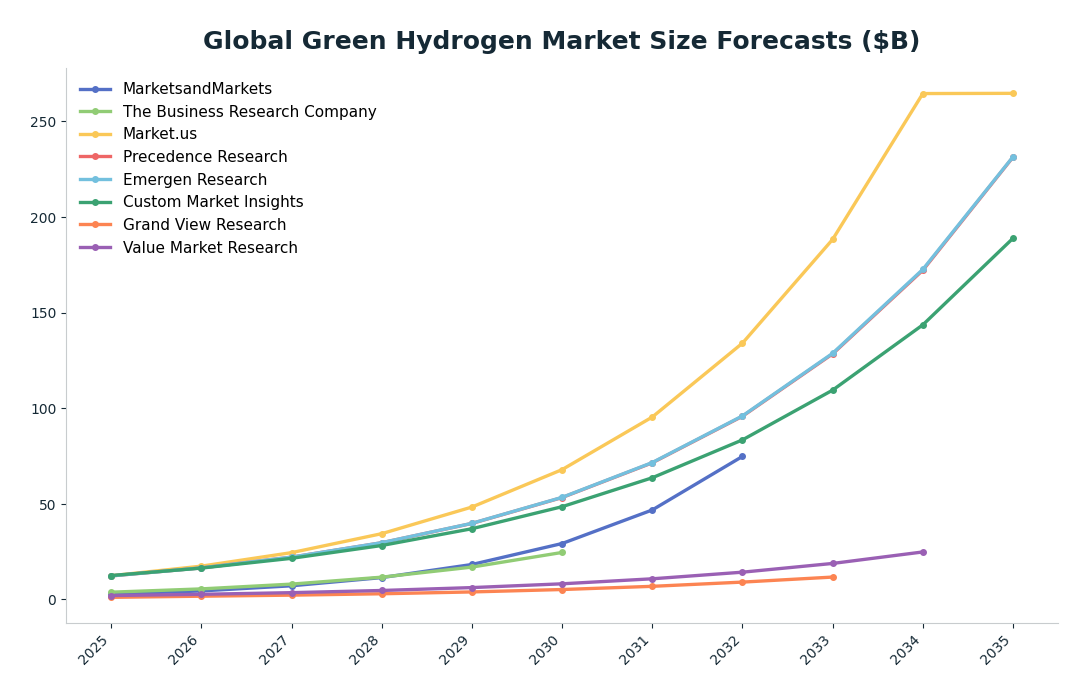Click the light blue Emergen Research legend swatch

point(96,180)
